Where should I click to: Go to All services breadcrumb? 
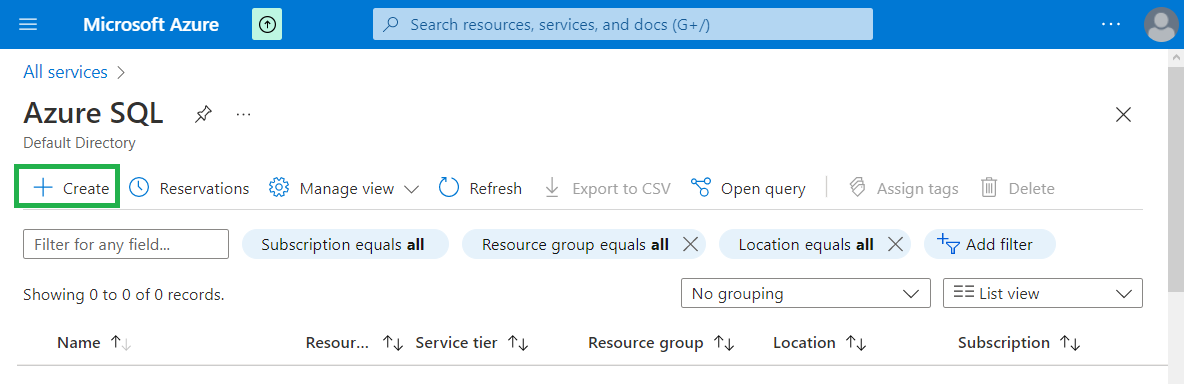pyautogui.click(x=66, y=72)
